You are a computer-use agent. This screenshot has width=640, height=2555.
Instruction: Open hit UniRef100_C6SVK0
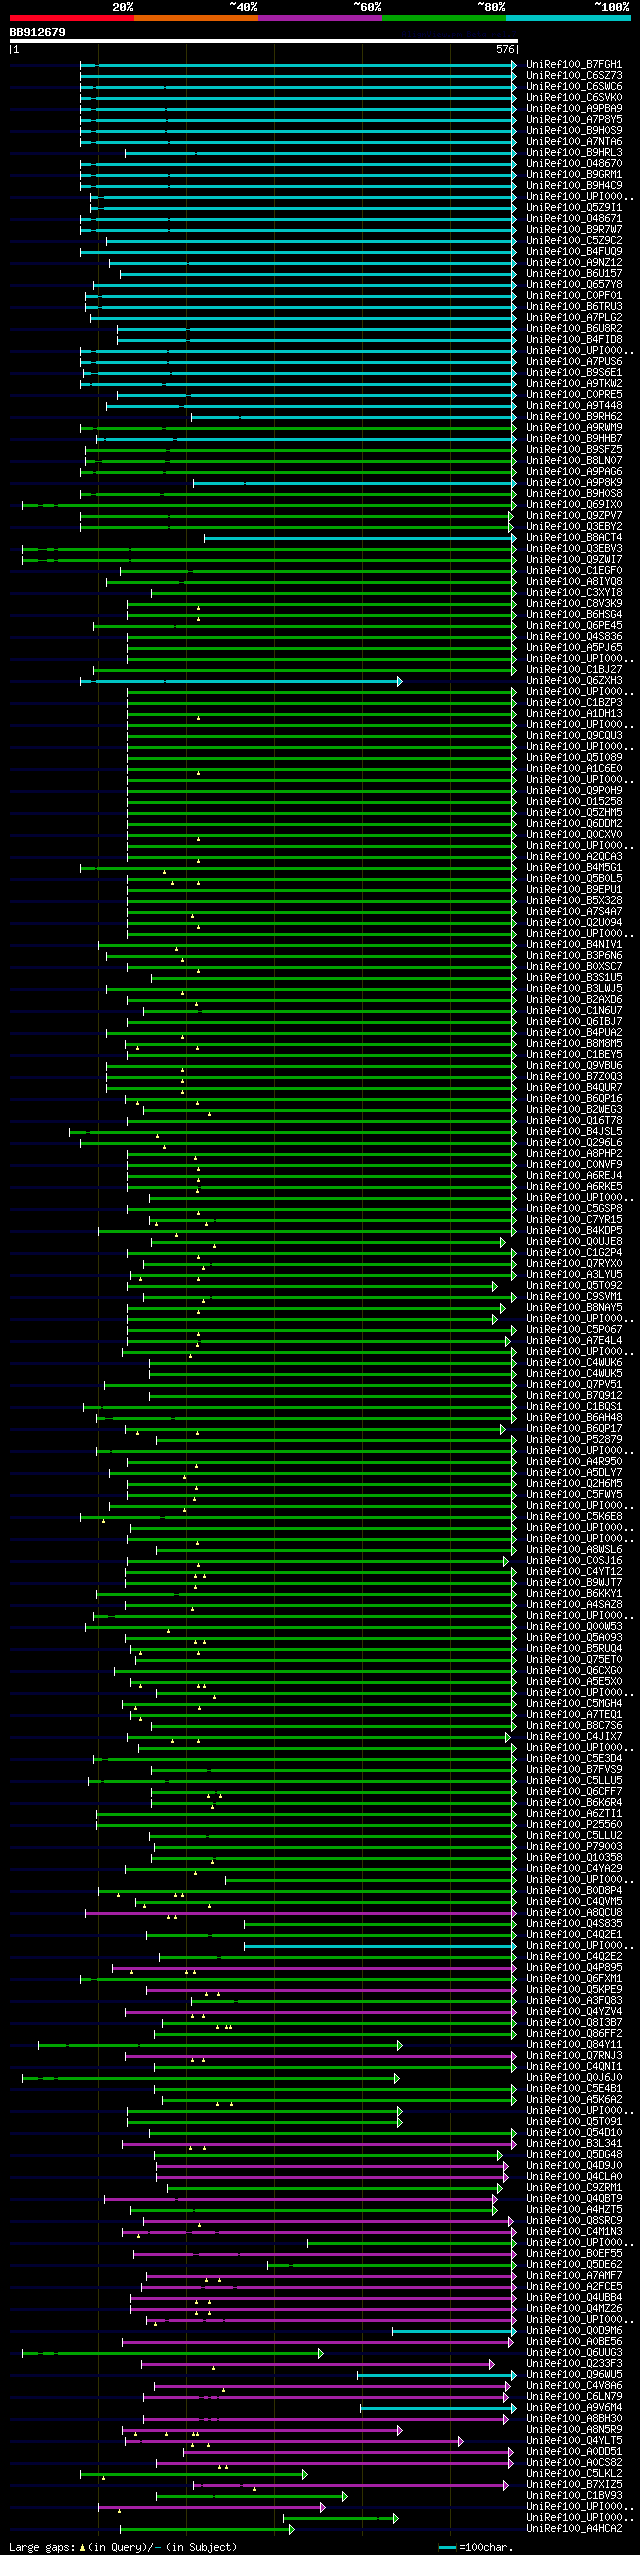click(x=574, y=98)
